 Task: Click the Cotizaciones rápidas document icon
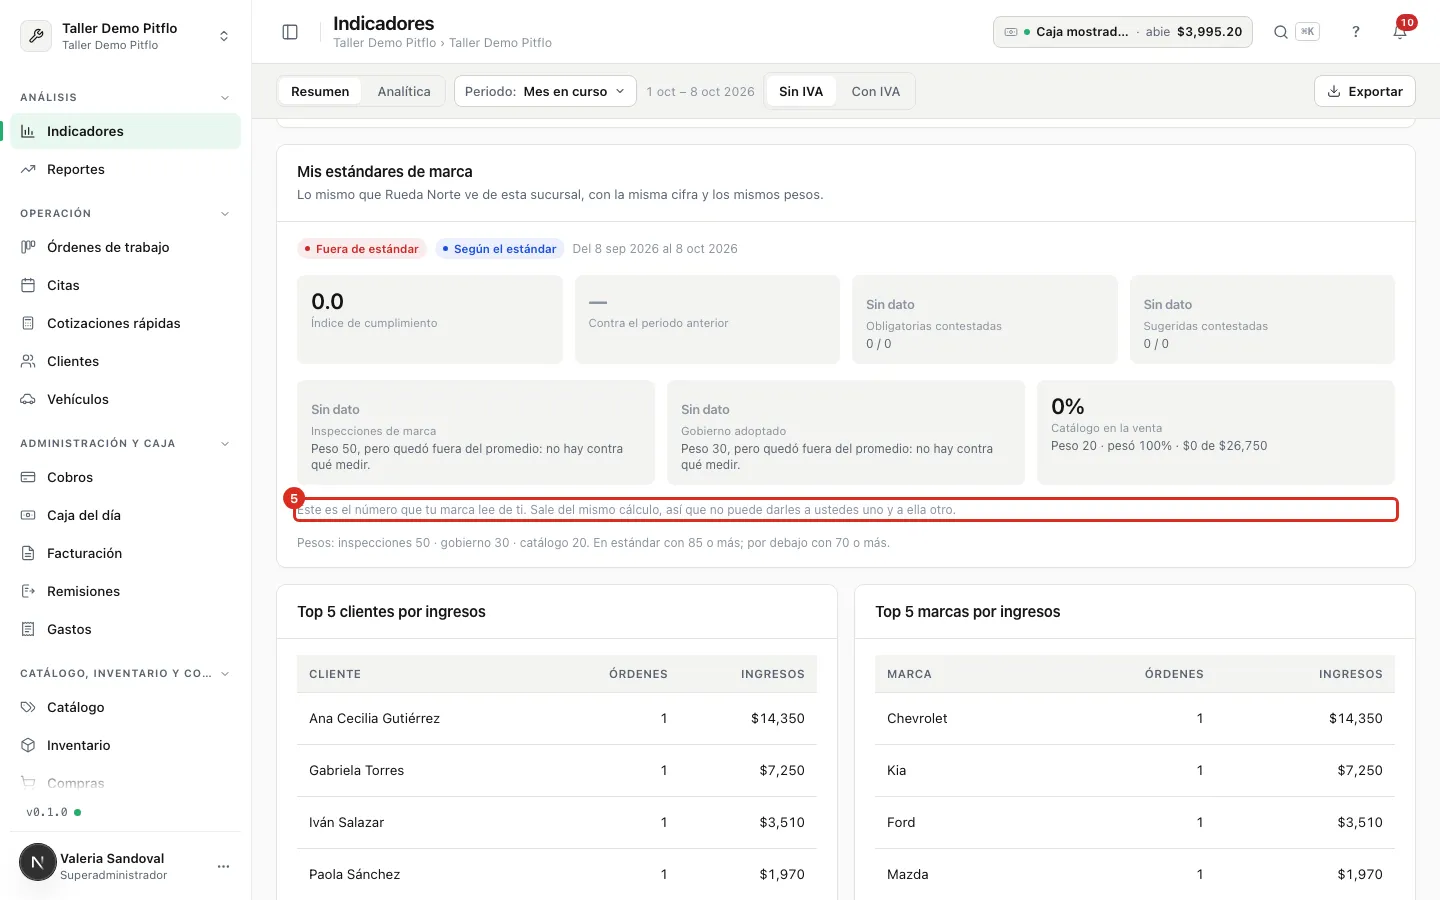tap(28, 323)
